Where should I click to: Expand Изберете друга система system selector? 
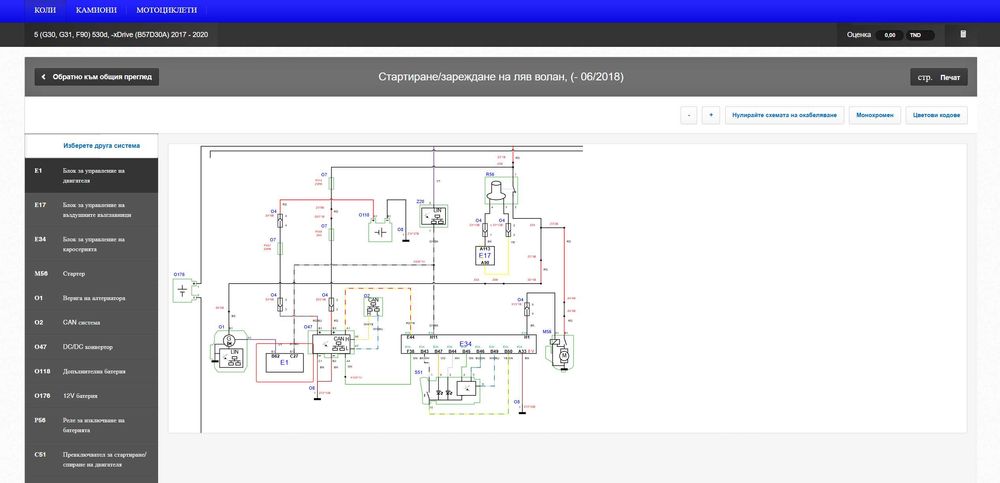[x=101, y=145]
